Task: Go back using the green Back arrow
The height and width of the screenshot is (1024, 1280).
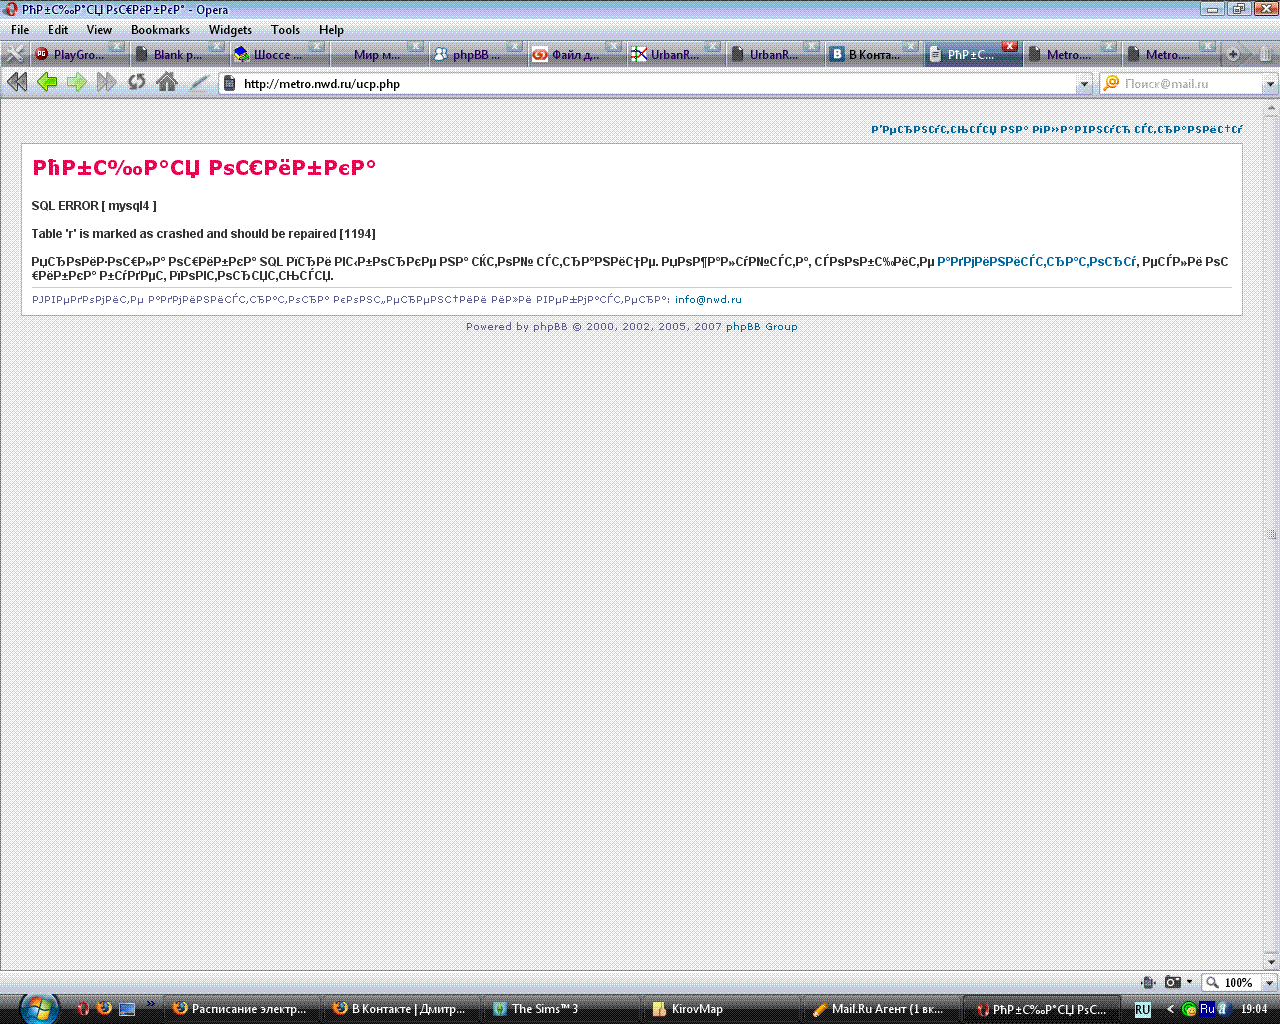Action: (x=47, y=83)
